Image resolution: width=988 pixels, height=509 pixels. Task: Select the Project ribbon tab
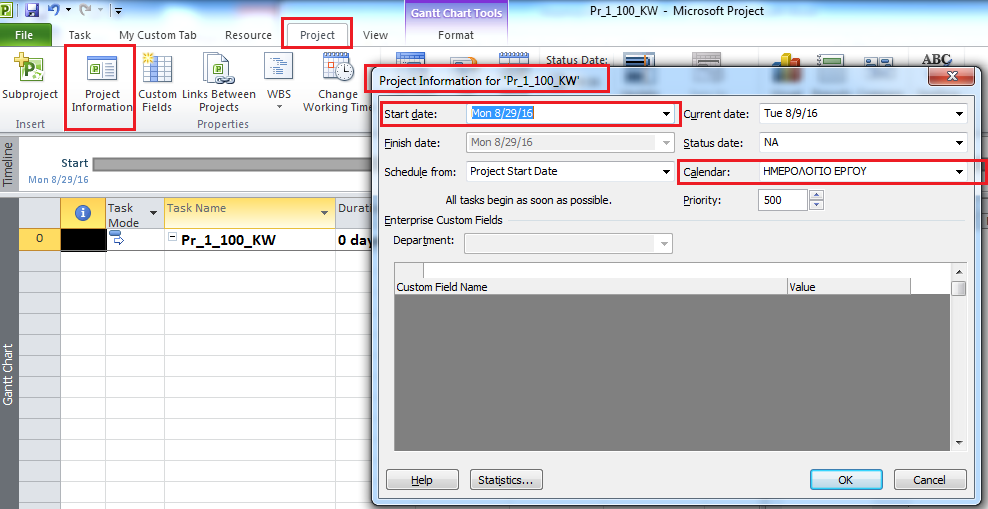(x=317, y=35)
